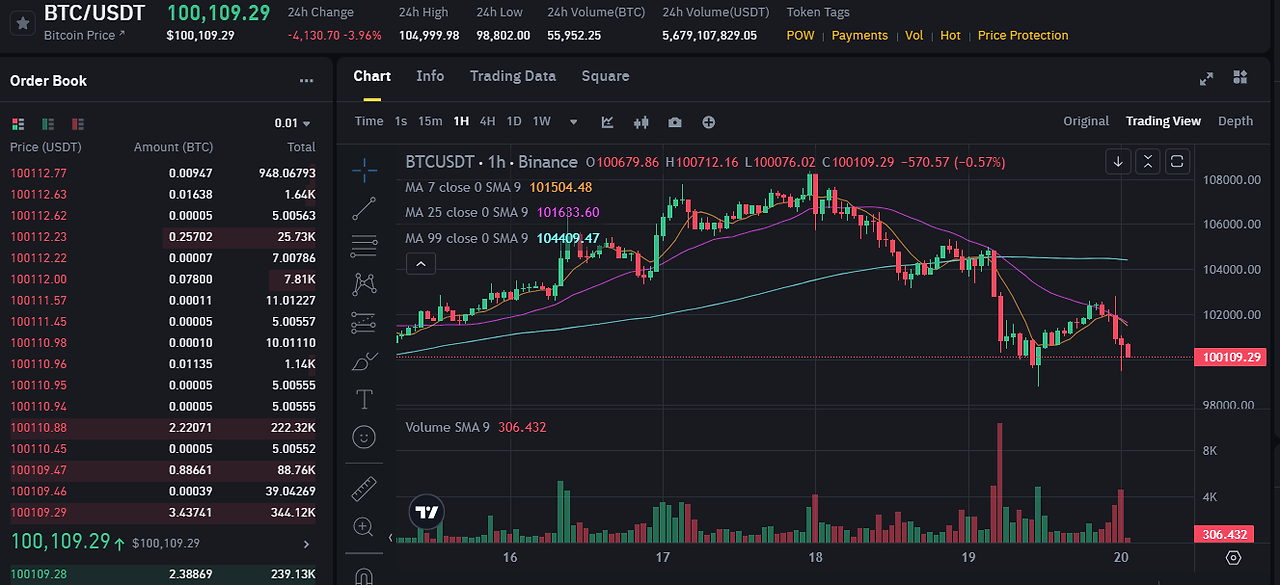This screenshot has width=1280, height=585.
Task: Open the Fibonacci retracement tools
Action: point(364,245)
